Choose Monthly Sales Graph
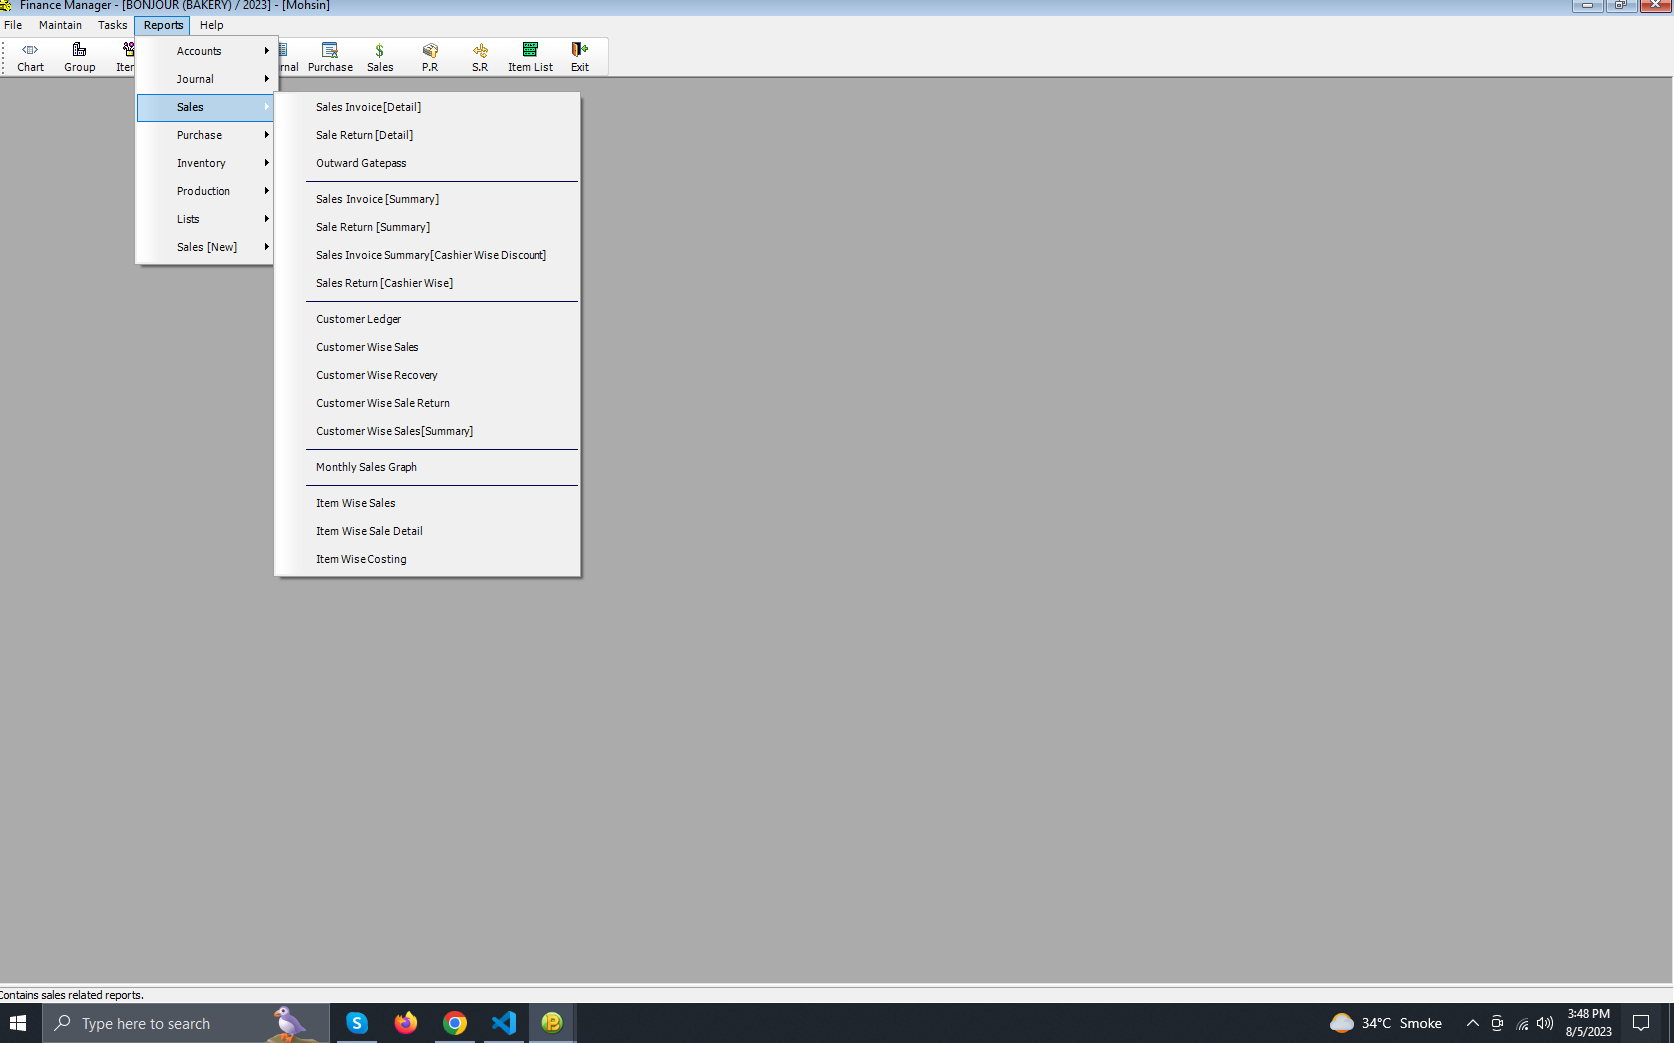 point(366,467)
